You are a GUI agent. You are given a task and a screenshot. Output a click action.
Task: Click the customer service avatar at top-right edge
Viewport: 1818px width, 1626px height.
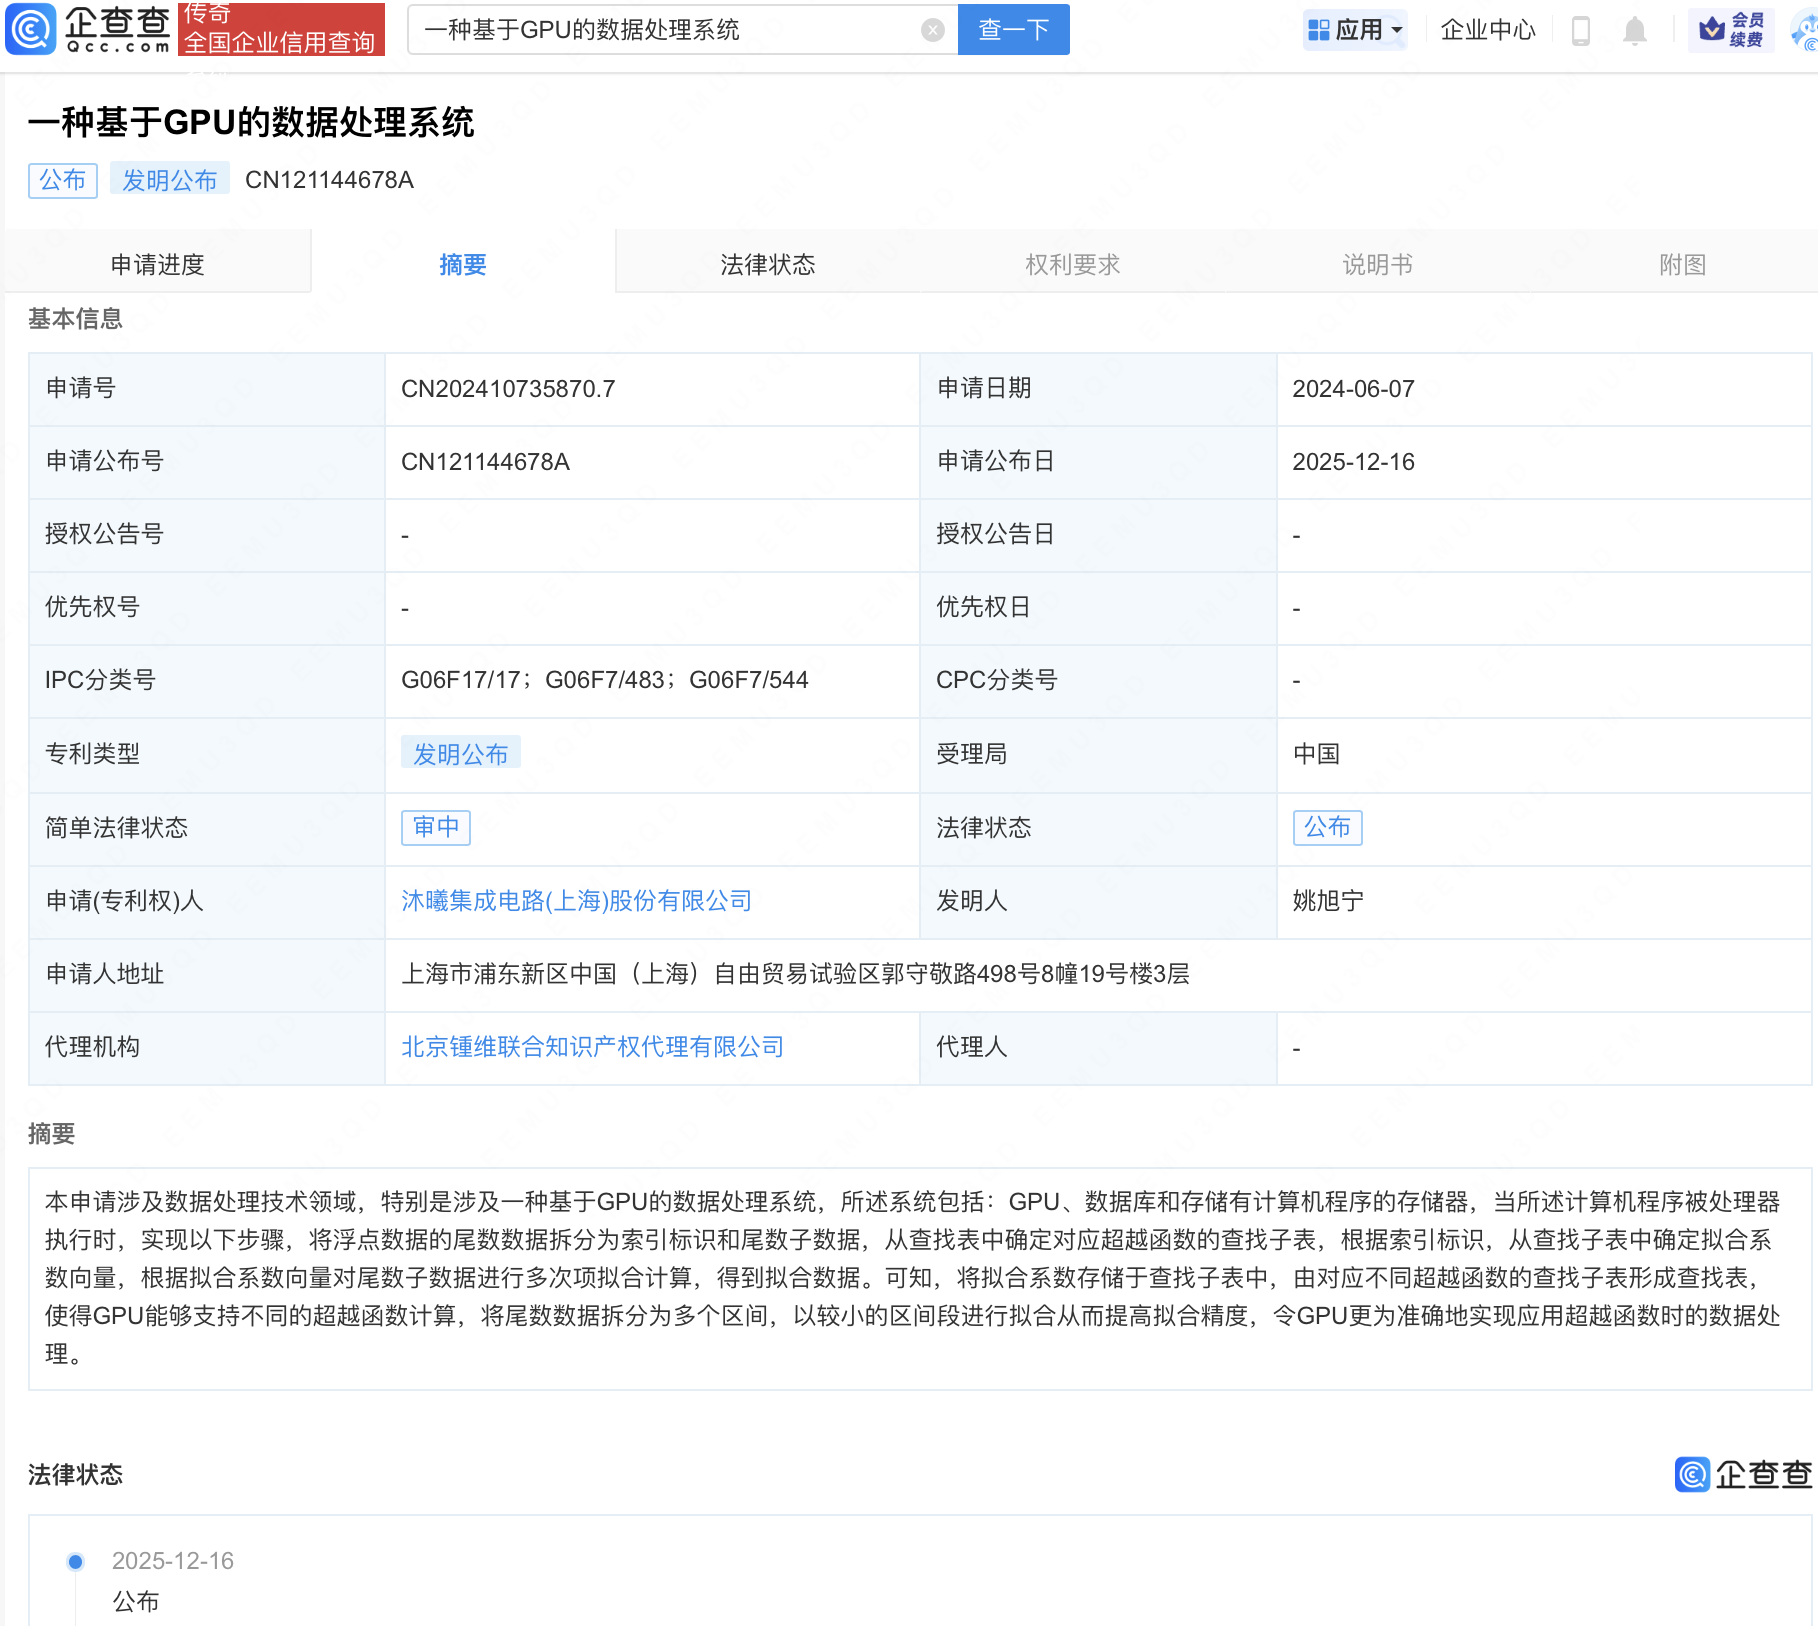pyautogui.click(x=1806, y=32)
